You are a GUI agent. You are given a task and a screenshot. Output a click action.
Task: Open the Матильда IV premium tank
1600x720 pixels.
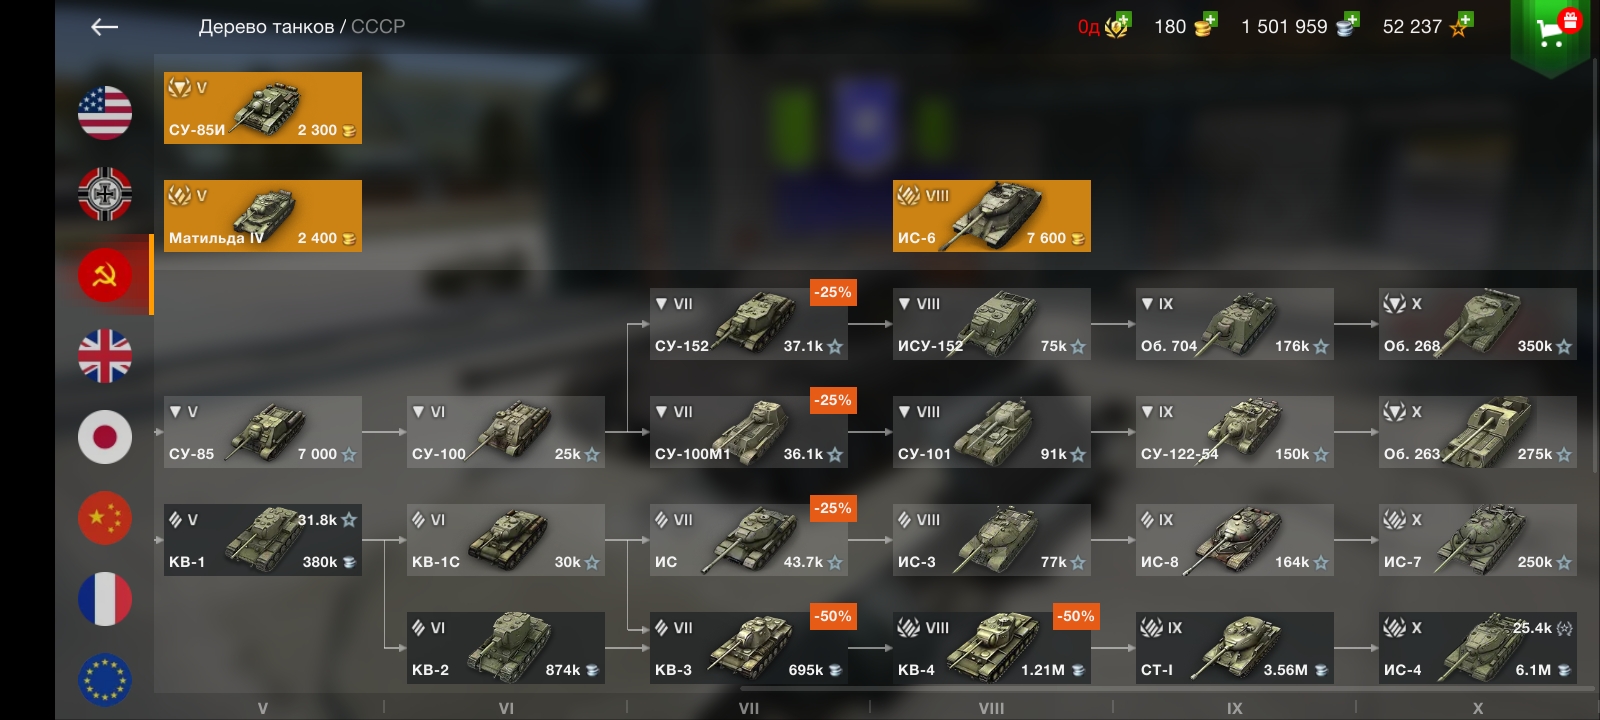263,216
